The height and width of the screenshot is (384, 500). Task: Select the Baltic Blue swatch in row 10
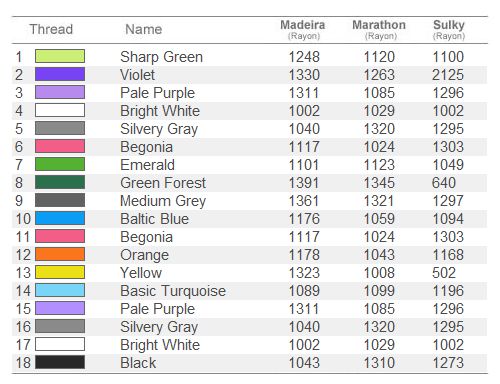click(60, 218)
